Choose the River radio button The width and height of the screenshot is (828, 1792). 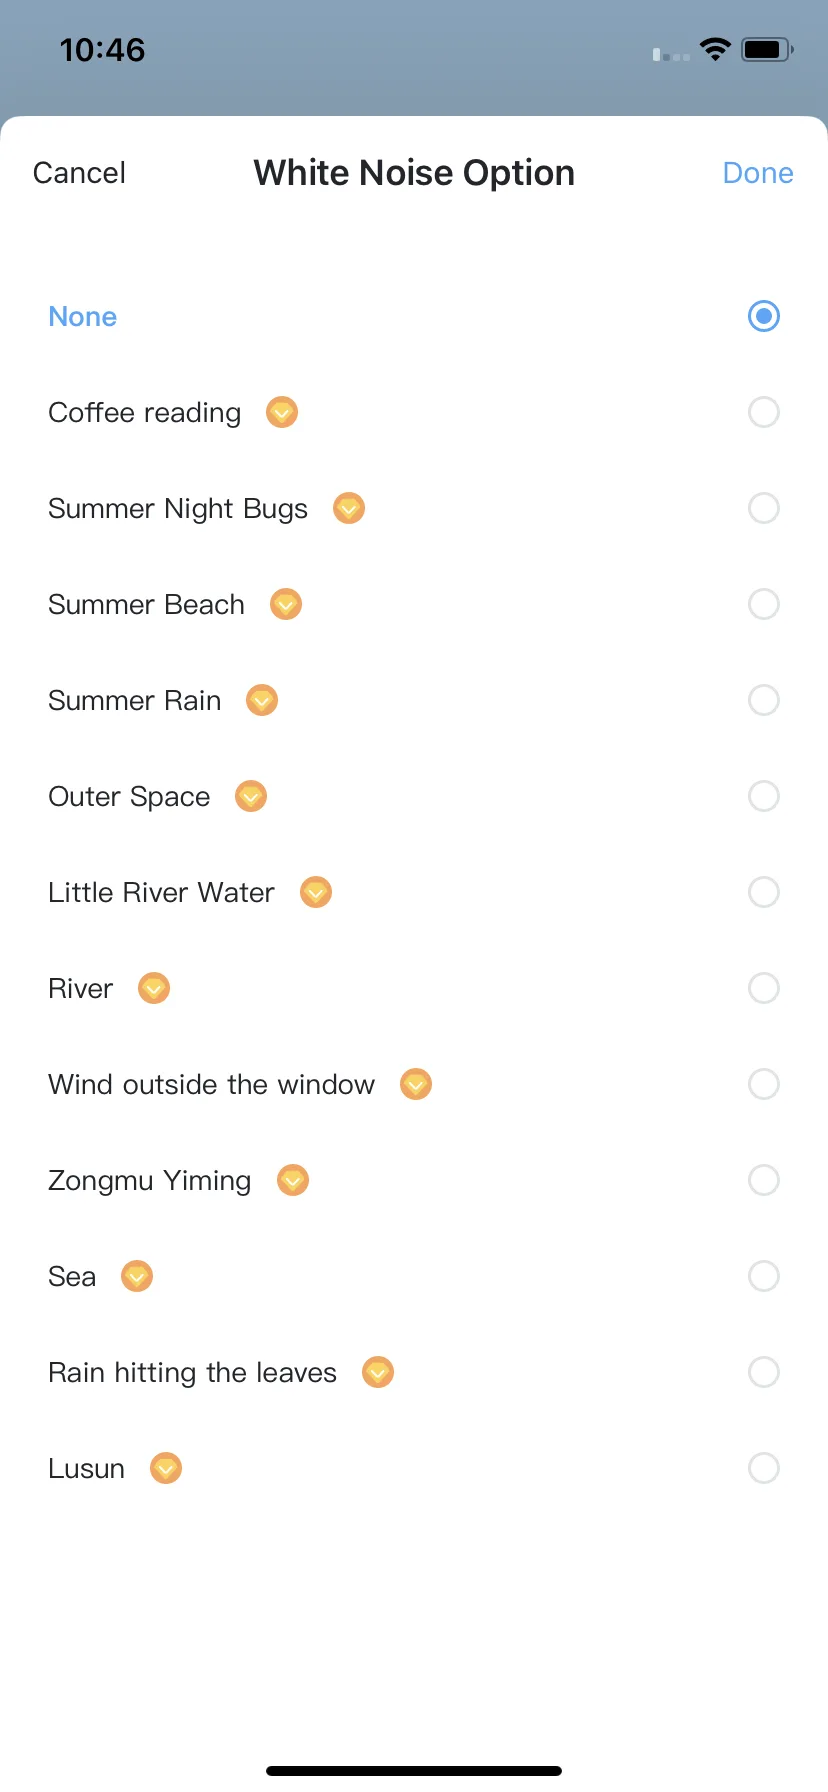click(x=764, y=988)
